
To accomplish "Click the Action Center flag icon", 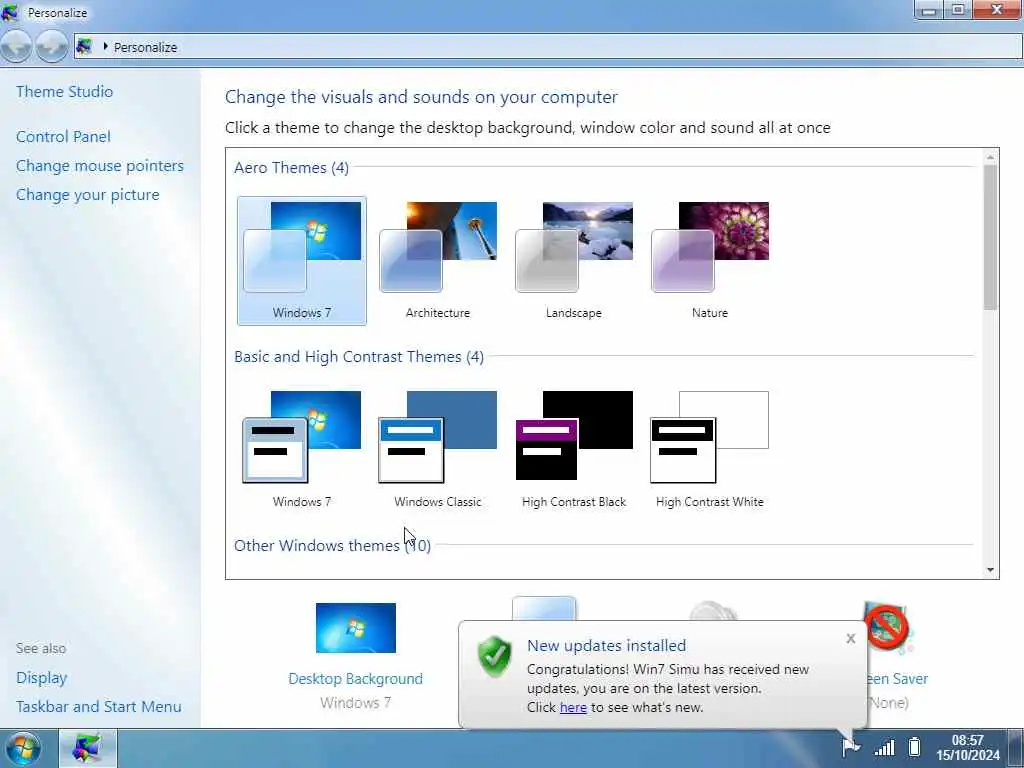I will 850,746.
